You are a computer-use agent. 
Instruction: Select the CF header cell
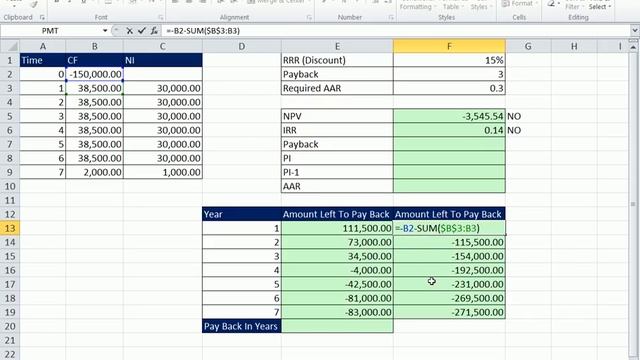tap(94, 60)
